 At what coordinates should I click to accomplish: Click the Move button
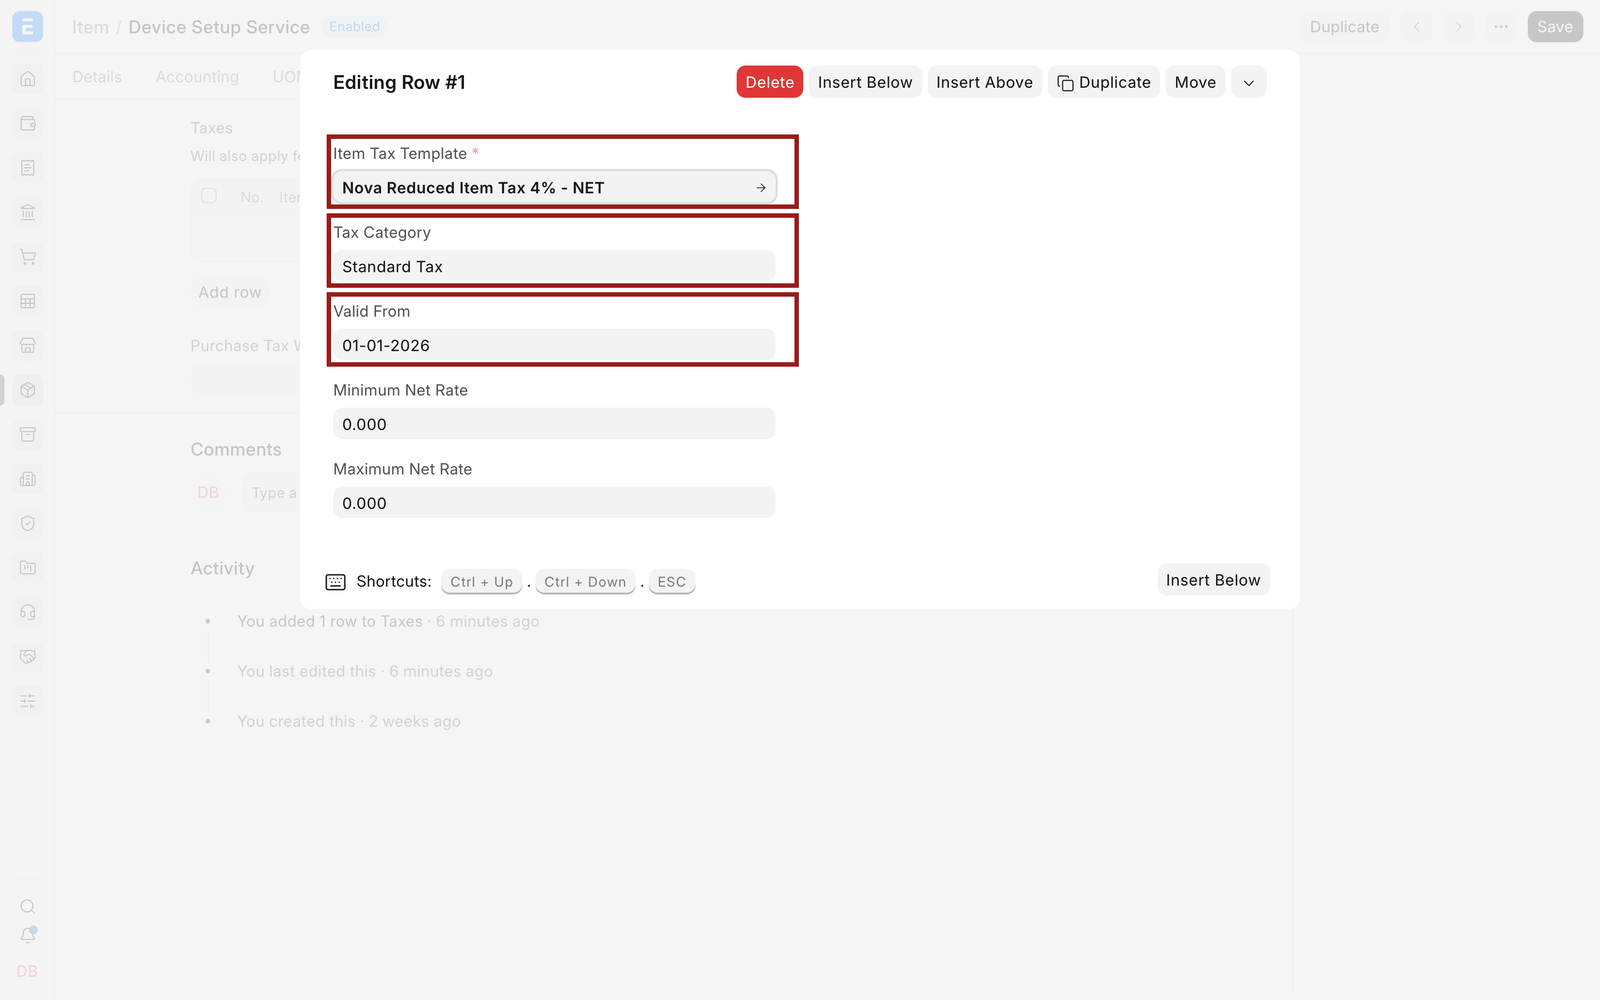[1196, 82]
